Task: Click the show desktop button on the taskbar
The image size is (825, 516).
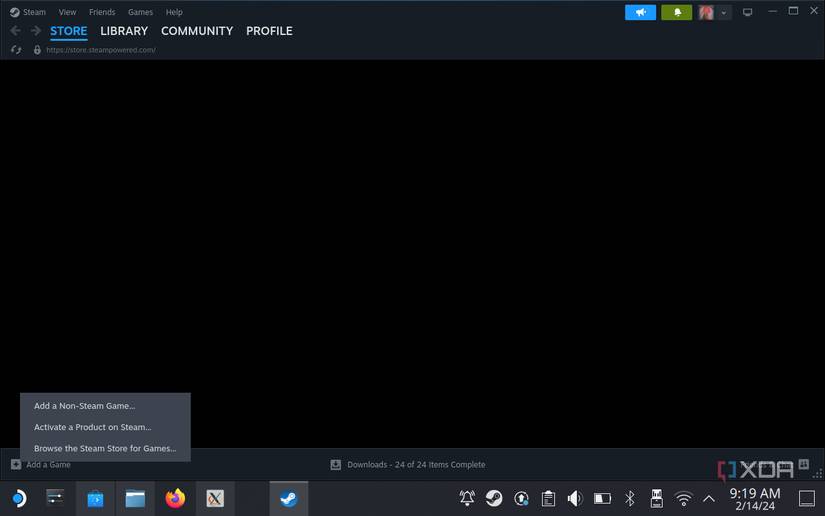Action: tap(807, 498)
